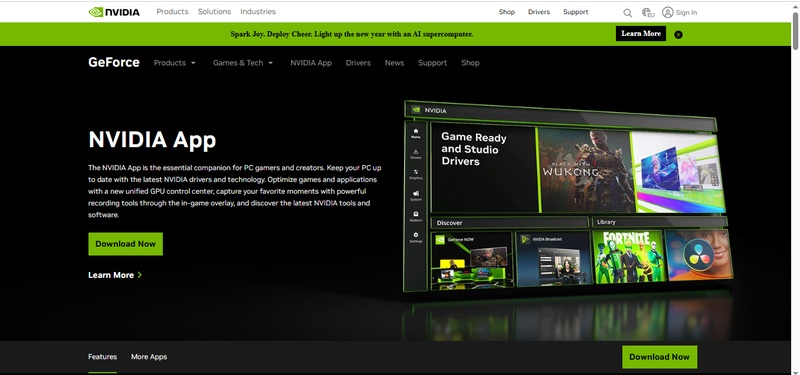Click Learn More button in green banner

[x=641, y=34]
